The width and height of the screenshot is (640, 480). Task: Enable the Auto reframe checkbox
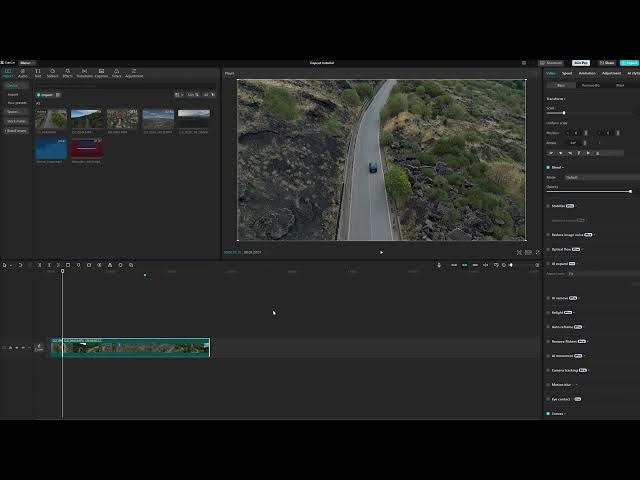click(x=548, y=327)
